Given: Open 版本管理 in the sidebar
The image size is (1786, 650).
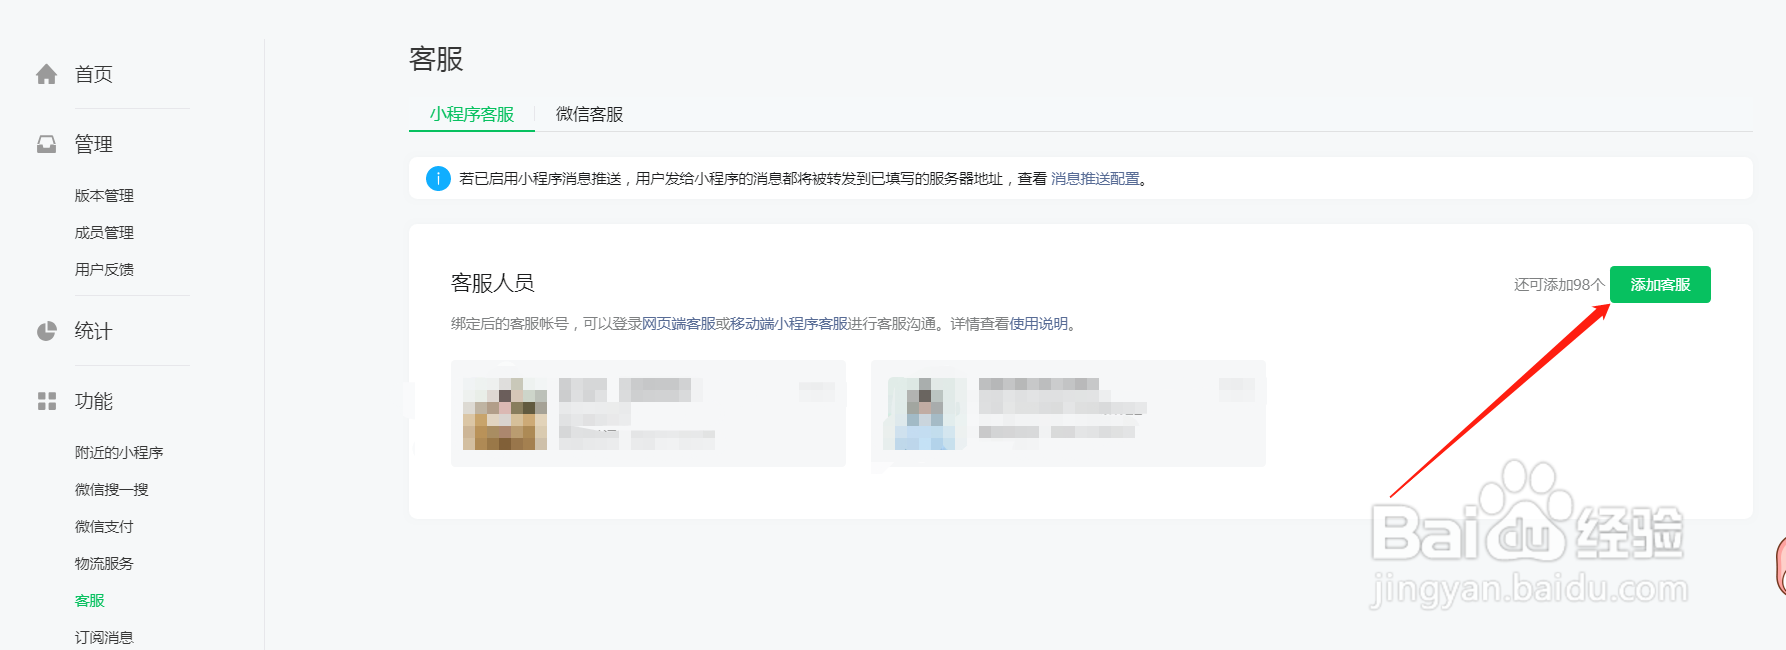Looking at the screenshot, I should pos(104,195).
